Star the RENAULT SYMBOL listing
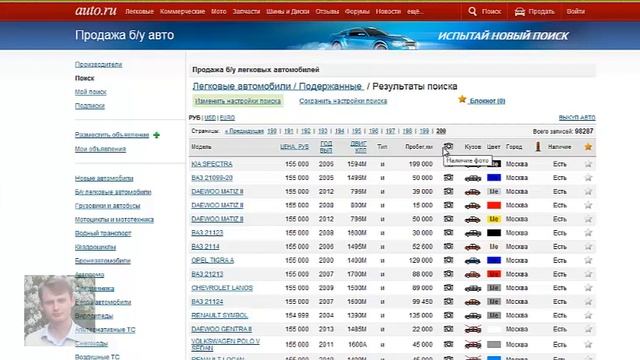 point(588,316)
